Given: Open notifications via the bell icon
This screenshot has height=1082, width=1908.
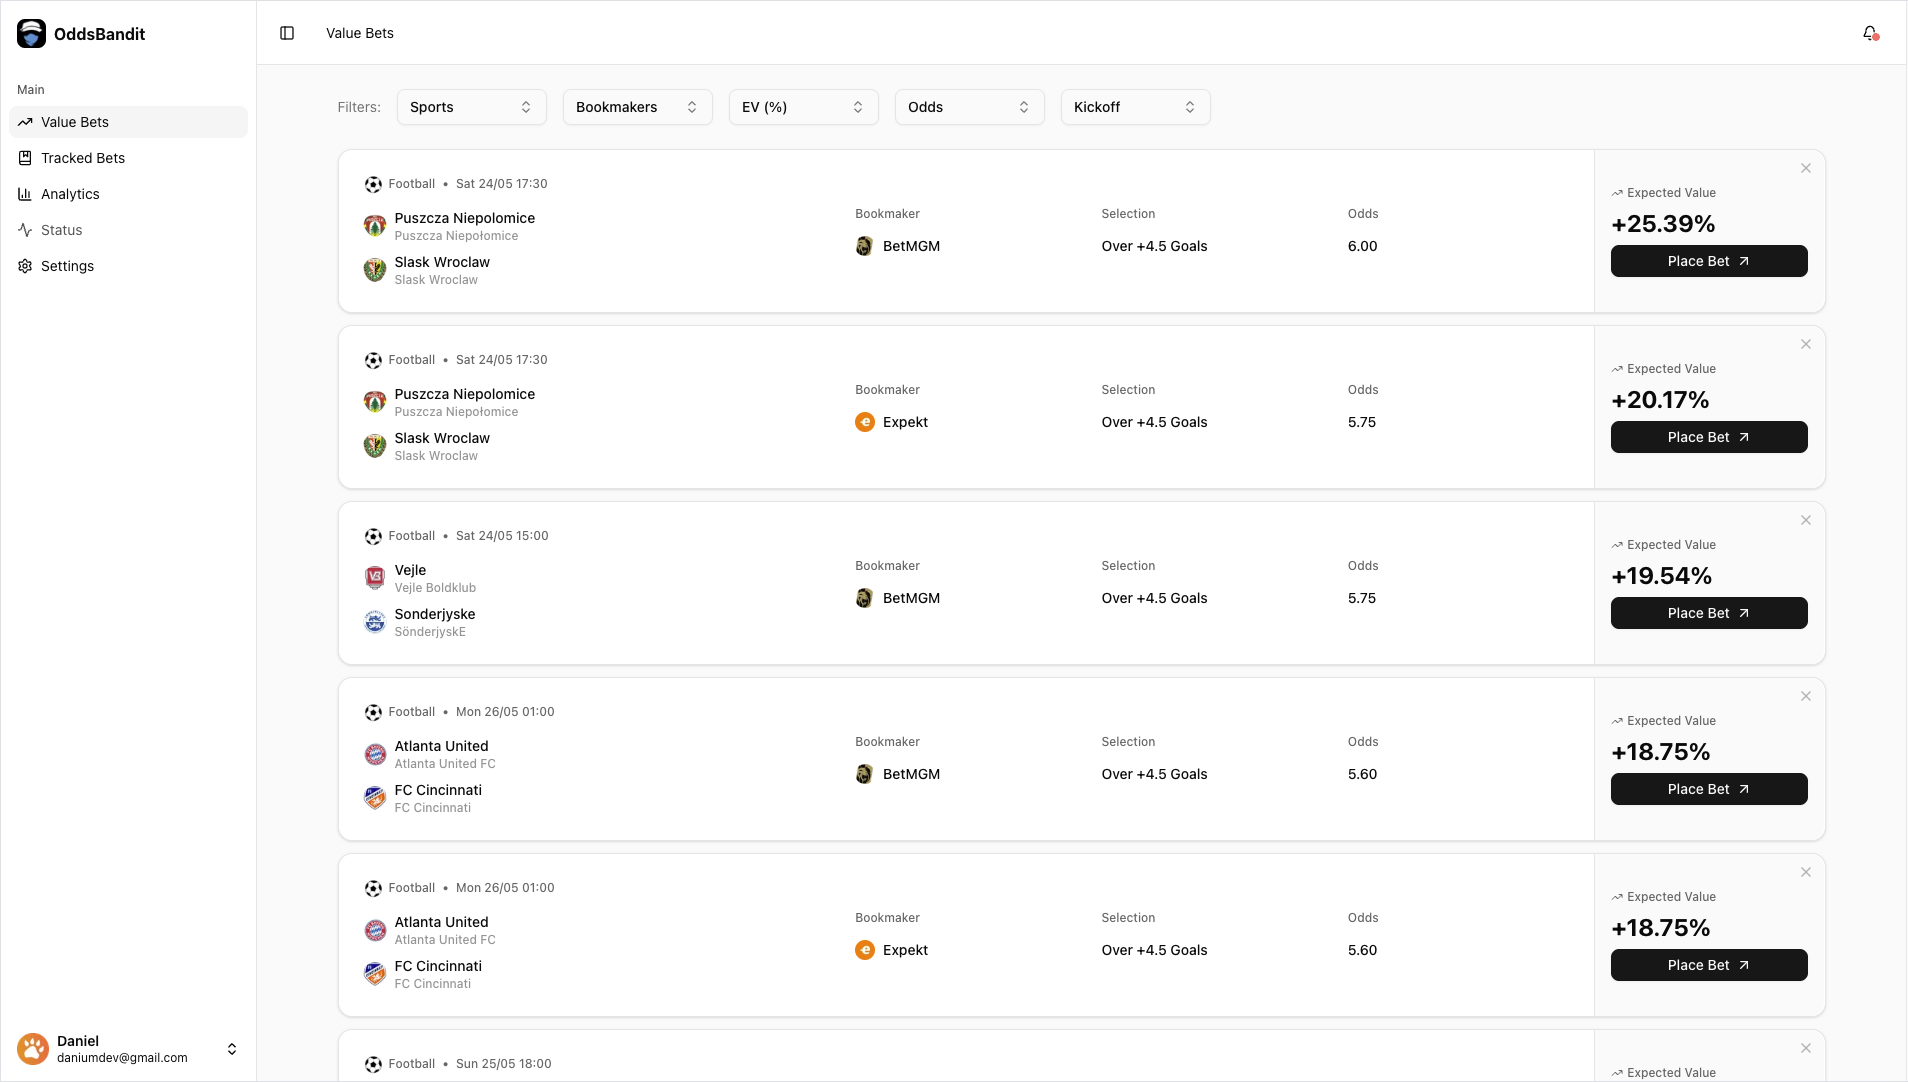Looking at the screenshot, I should point(1870,33).
